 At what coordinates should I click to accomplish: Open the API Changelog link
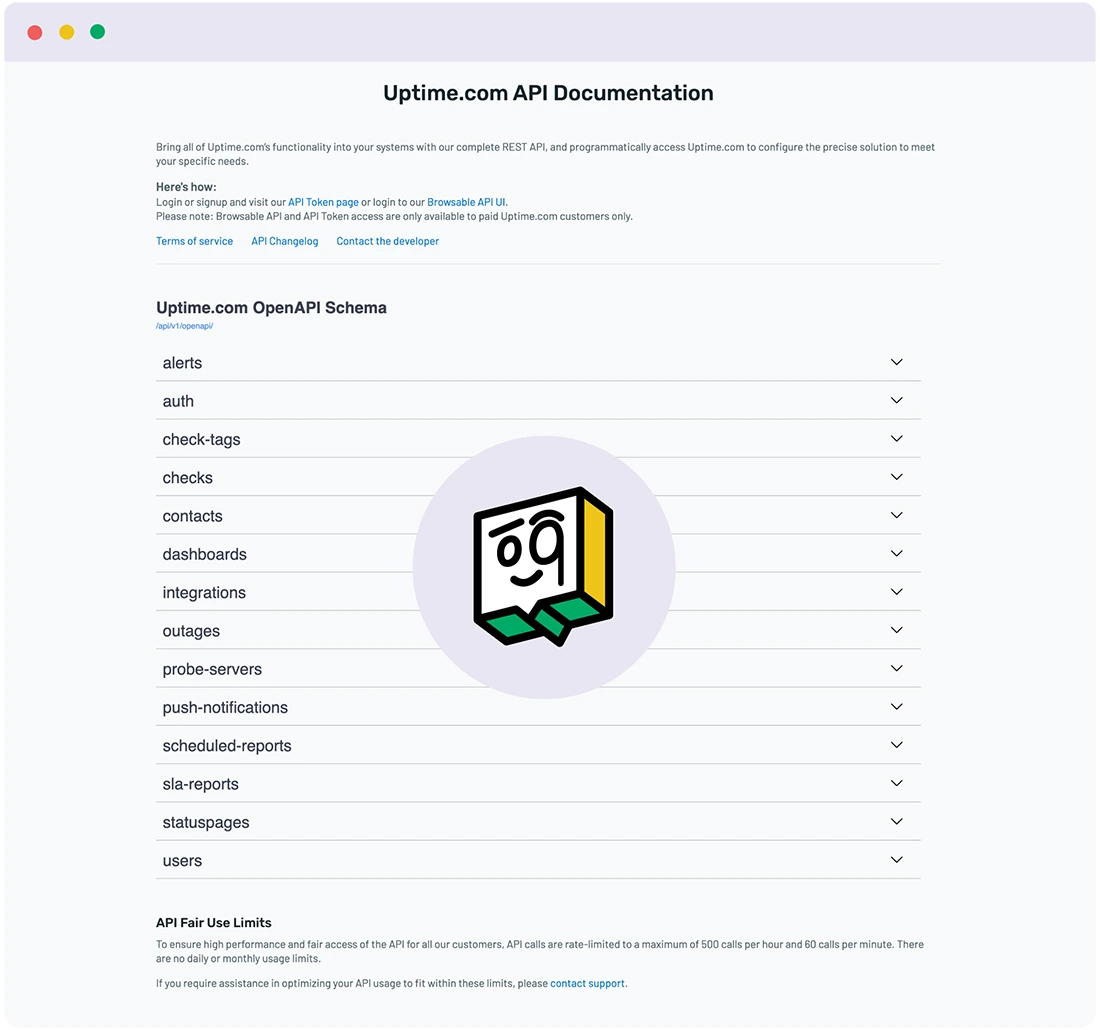point(285,241)
